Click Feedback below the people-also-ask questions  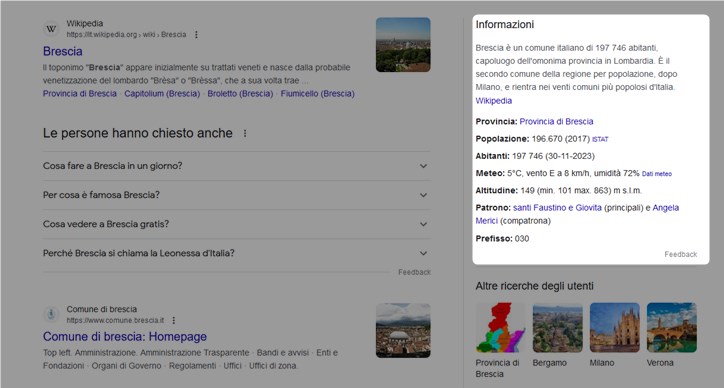click(x=414, y=273)
